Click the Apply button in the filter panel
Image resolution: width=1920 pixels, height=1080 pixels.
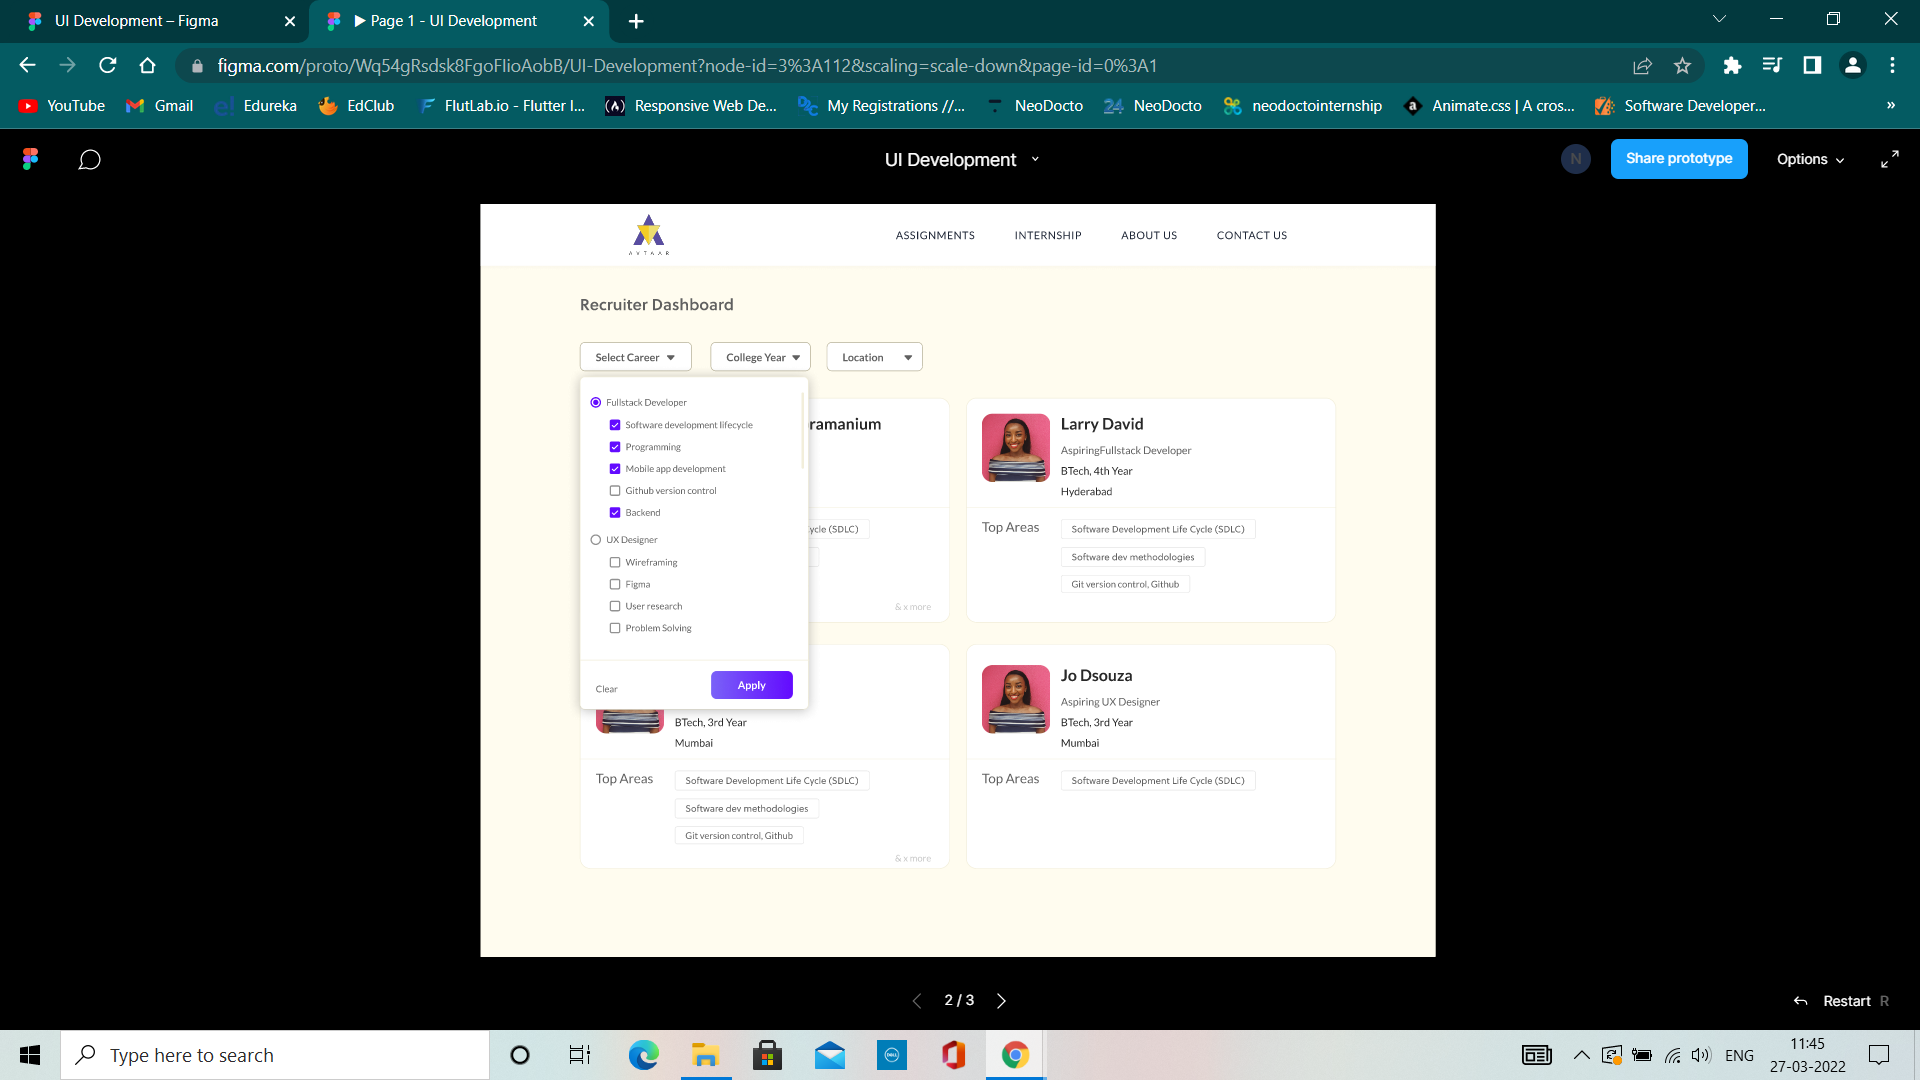tap(751, 685)
